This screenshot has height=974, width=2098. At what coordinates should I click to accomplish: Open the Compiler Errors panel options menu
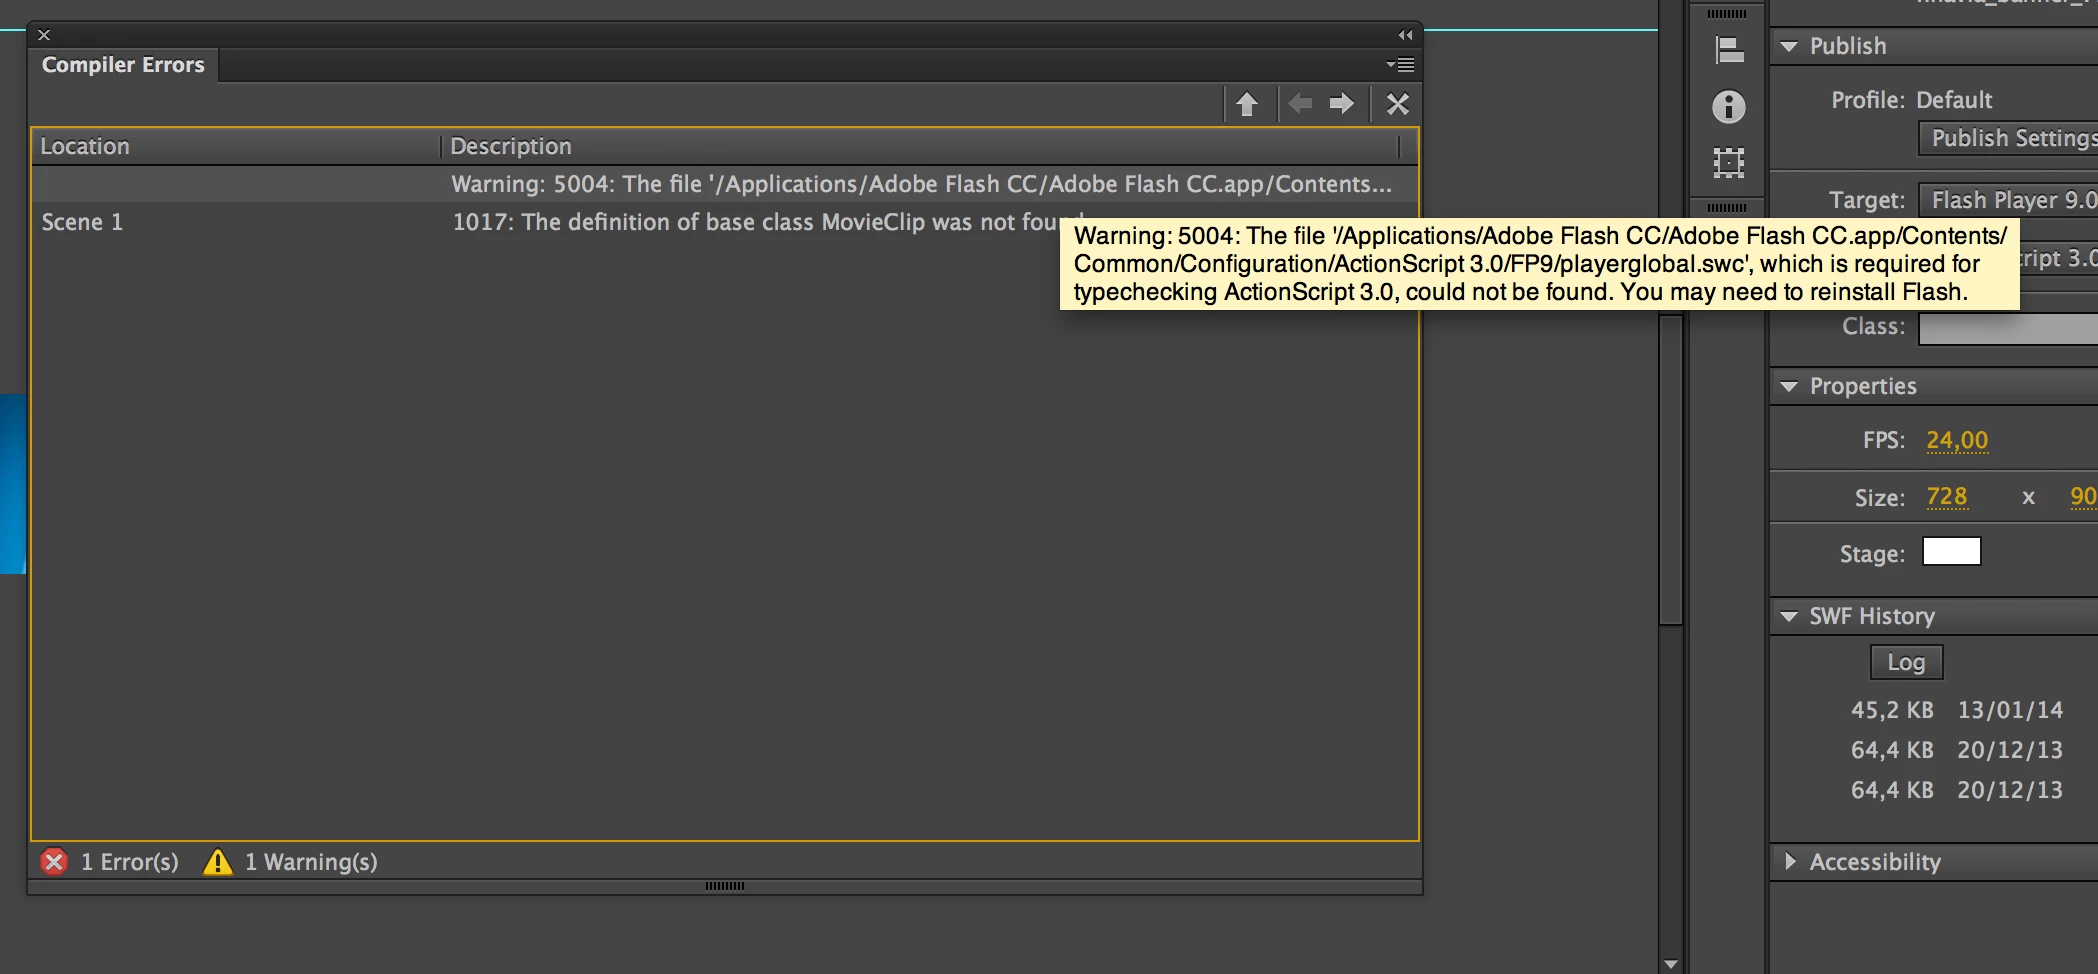point(1400,65)
